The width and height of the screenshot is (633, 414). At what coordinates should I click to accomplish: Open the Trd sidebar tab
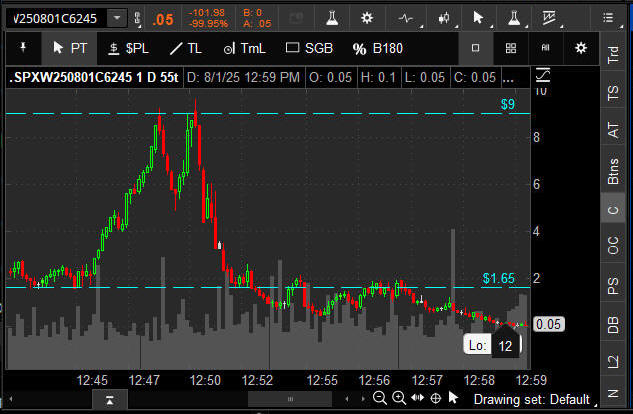tap(613, 54)
